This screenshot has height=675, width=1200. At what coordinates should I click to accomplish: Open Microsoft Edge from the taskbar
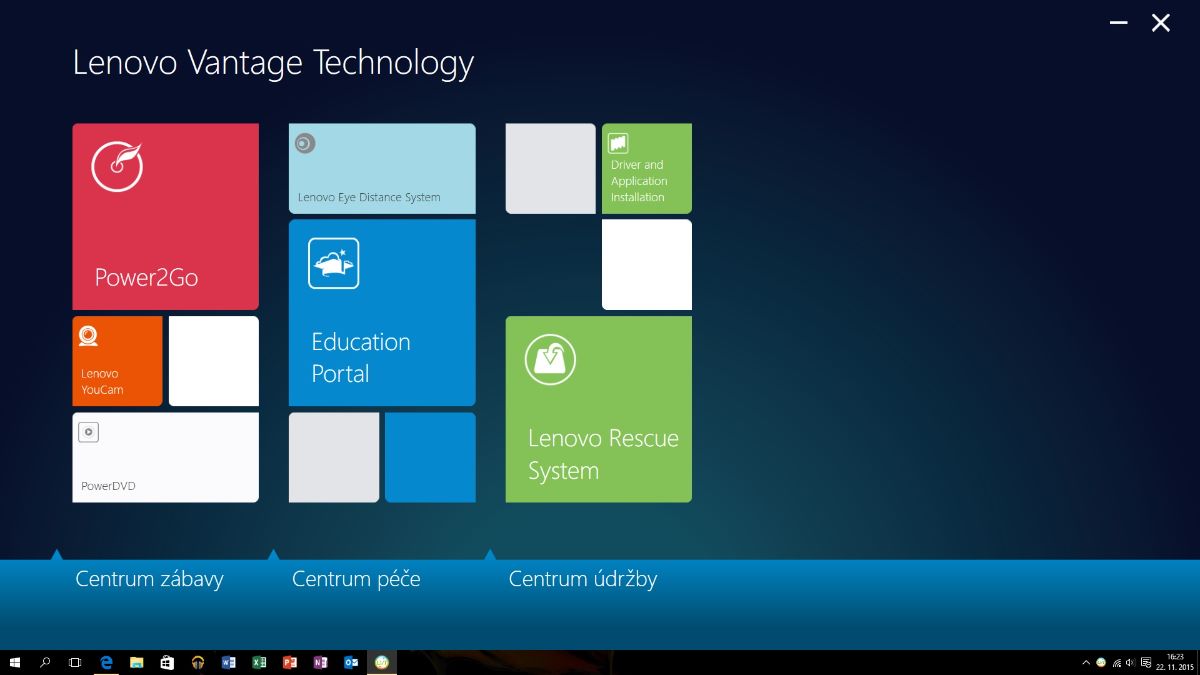click(106, 662)
